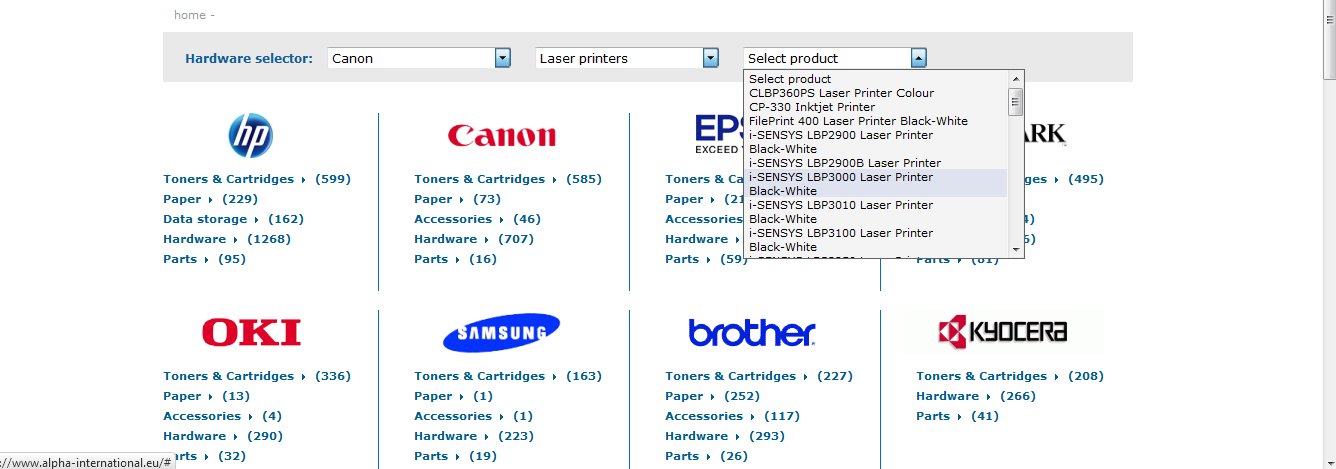Open OKI Accessories (4)
This screenshot has height=469, width=1336.
coord(223,416)
